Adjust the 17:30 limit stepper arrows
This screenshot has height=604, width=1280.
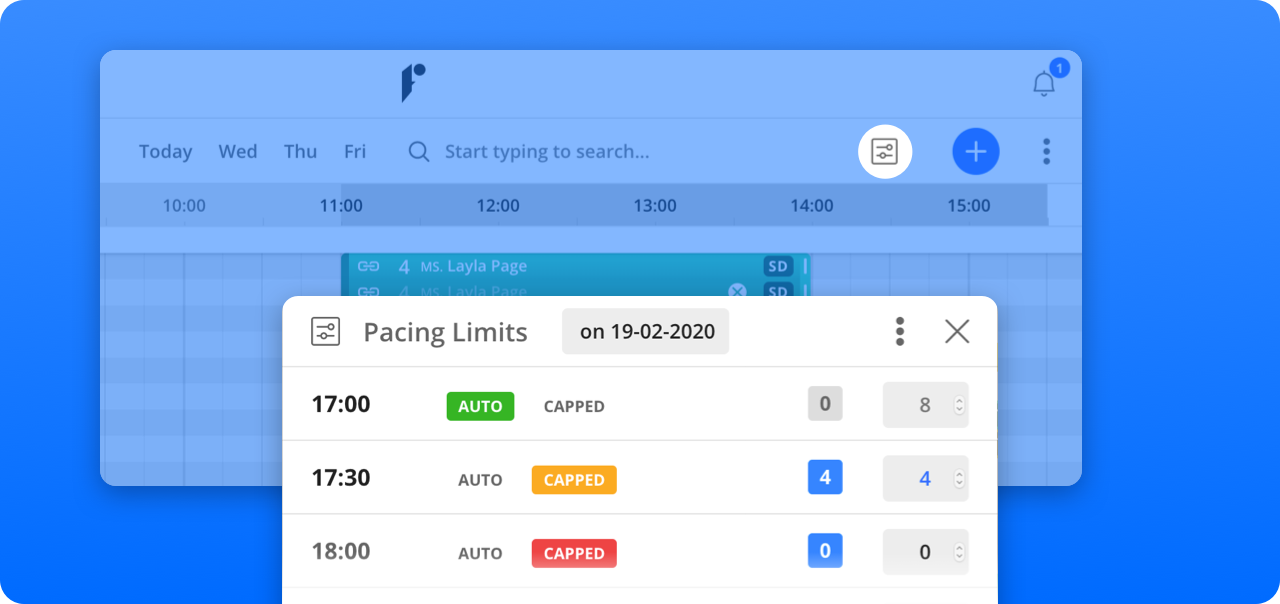tap(959, 479)
